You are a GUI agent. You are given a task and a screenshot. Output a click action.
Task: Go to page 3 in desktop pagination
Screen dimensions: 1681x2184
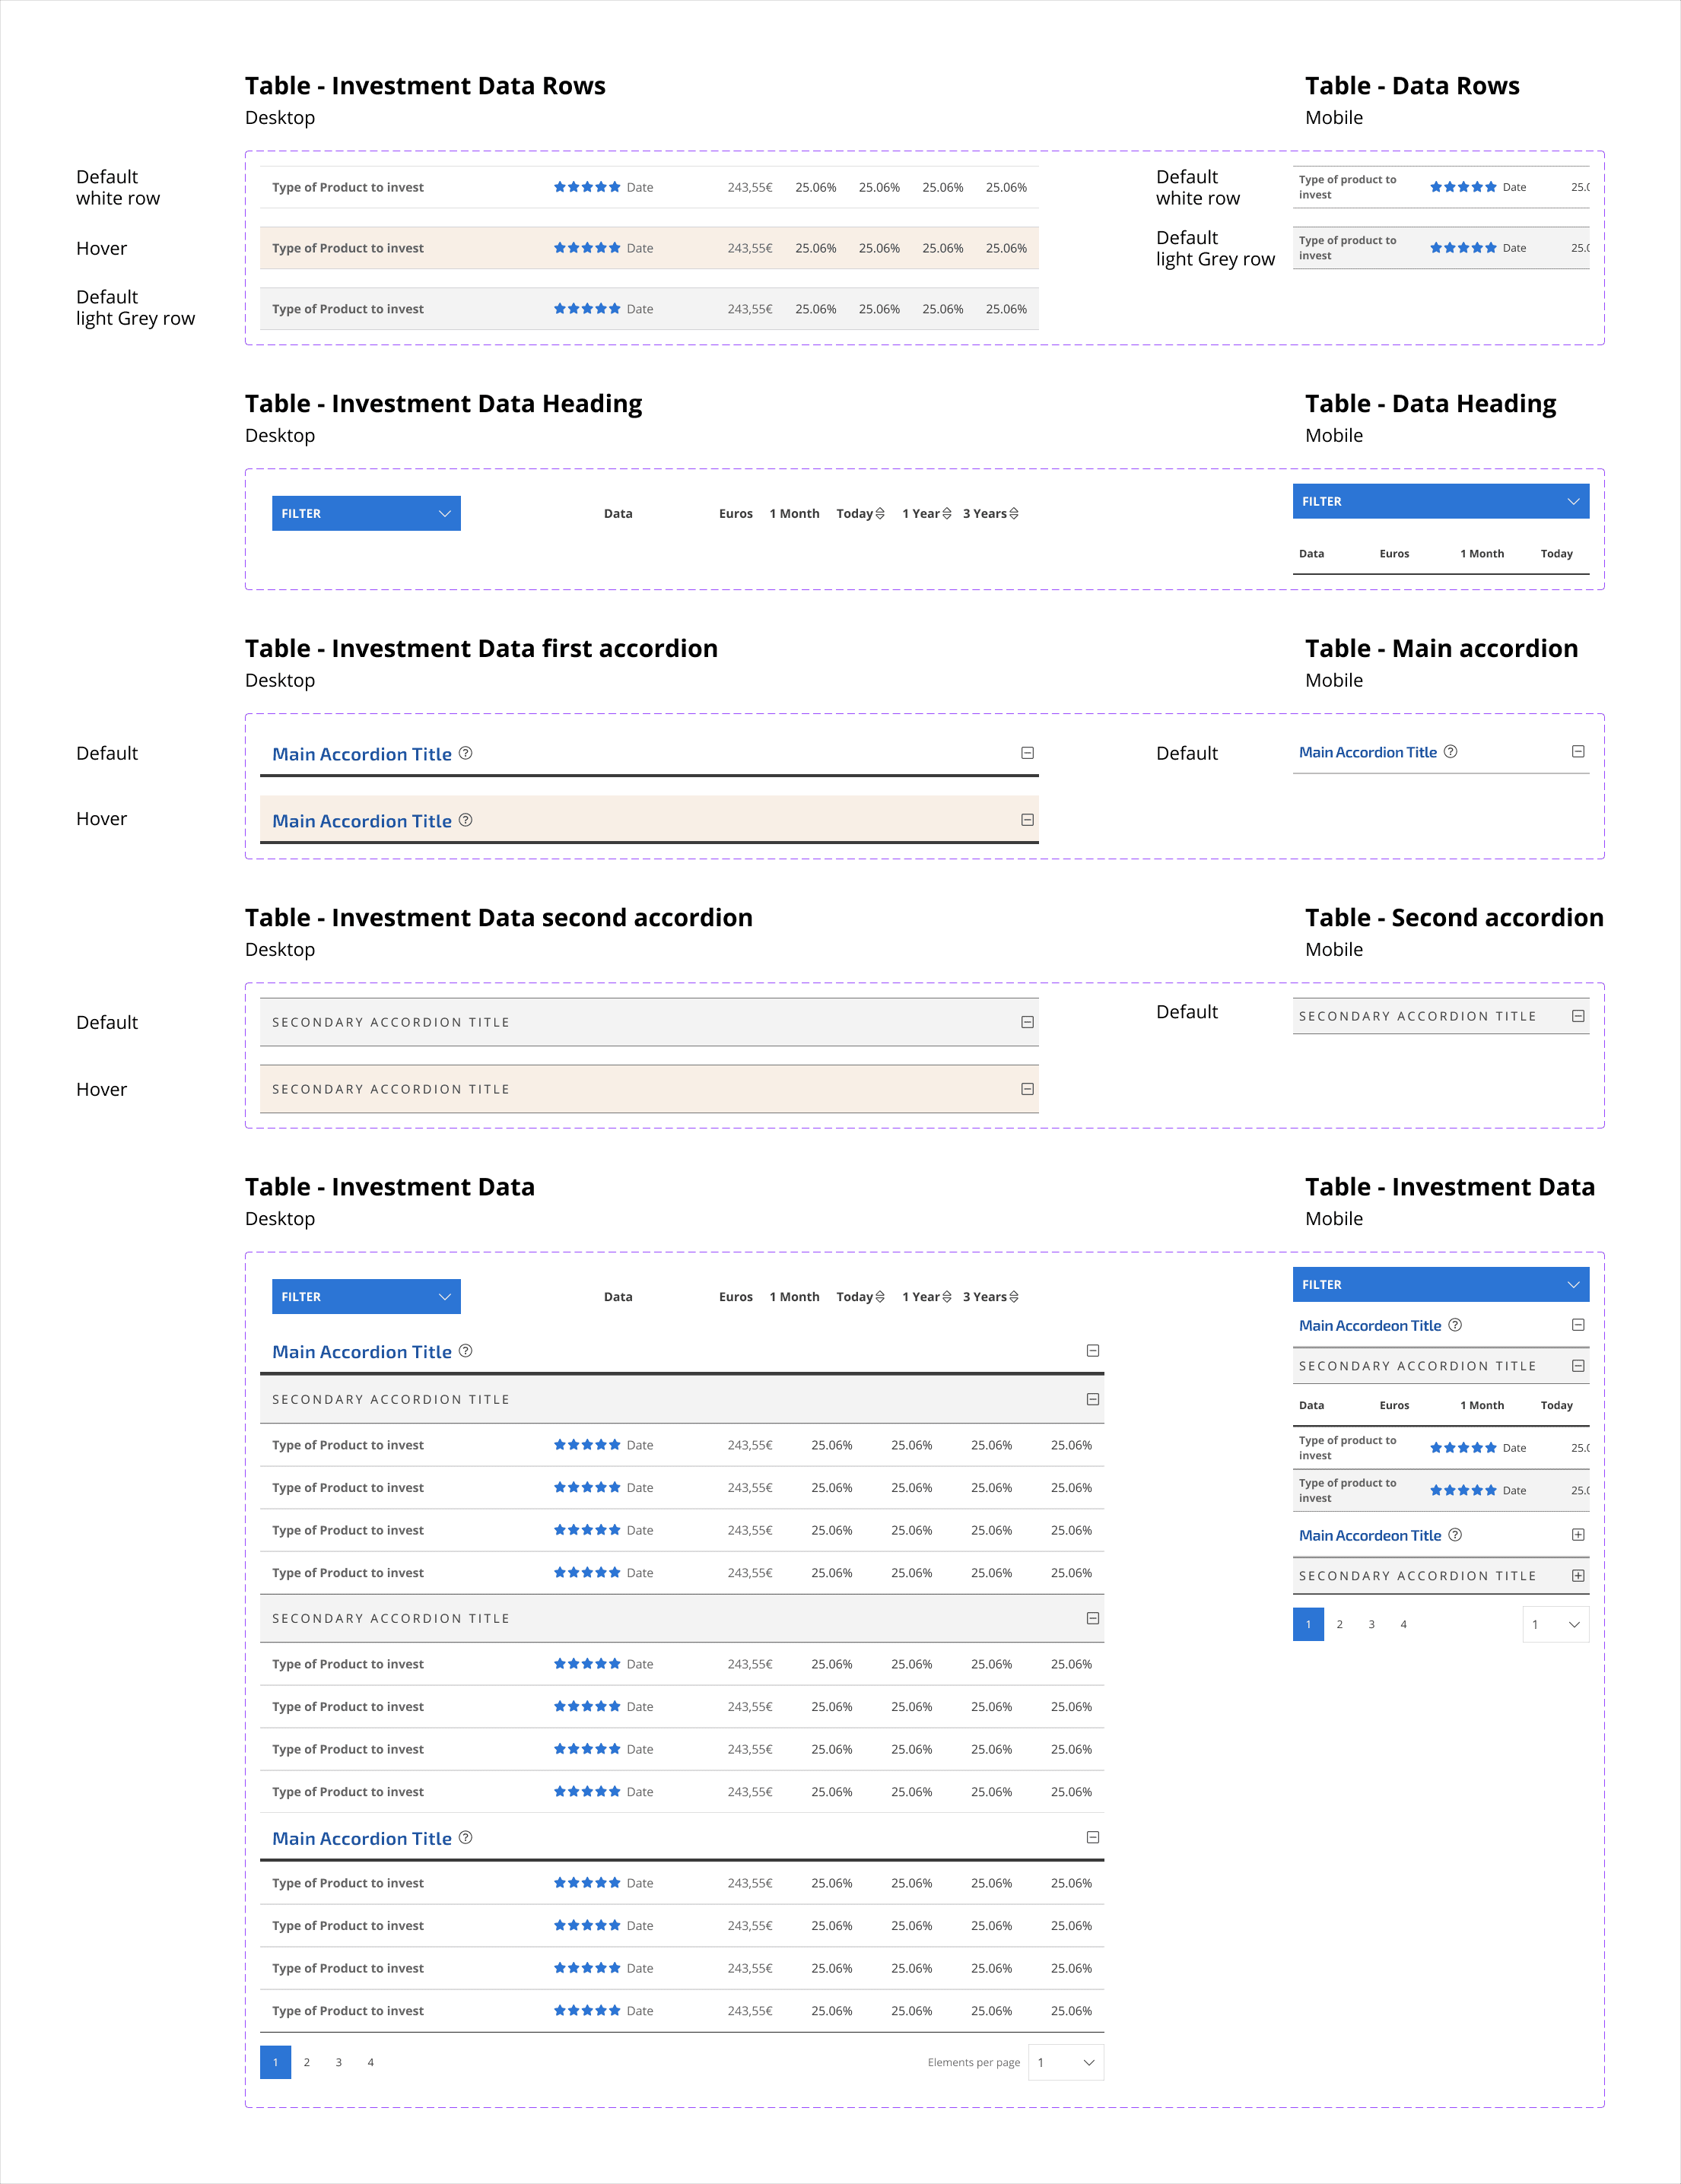click(x=339, y=2062)
